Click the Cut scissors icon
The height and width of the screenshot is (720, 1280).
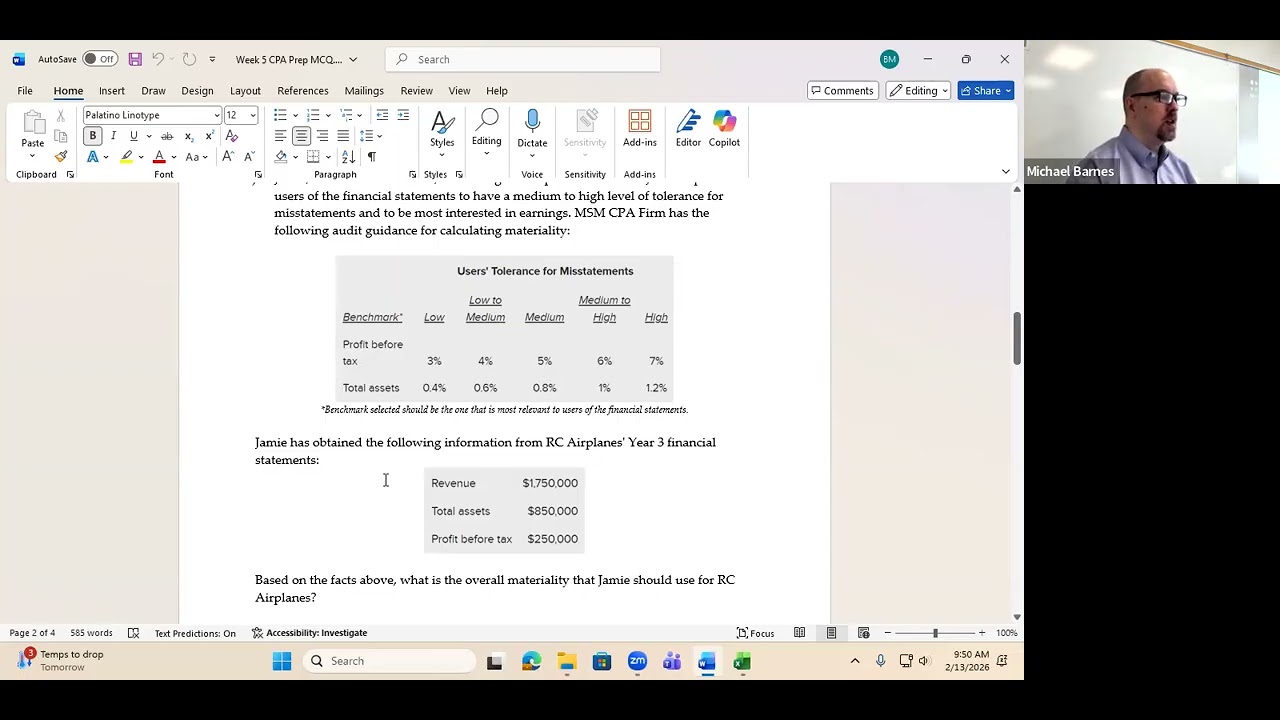point(60,116)
